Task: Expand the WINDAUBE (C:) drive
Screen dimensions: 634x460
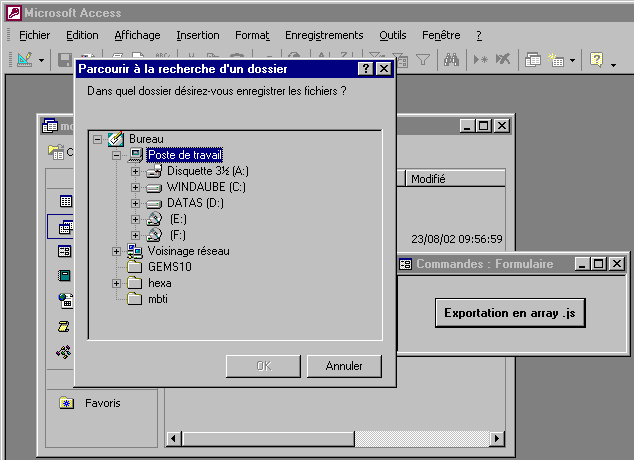Action: 135,187
